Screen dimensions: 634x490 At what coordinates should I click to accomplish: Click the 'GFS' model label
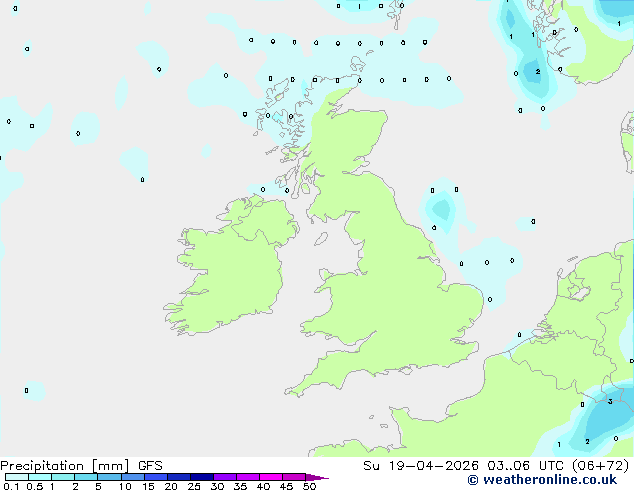coord(150,465)
